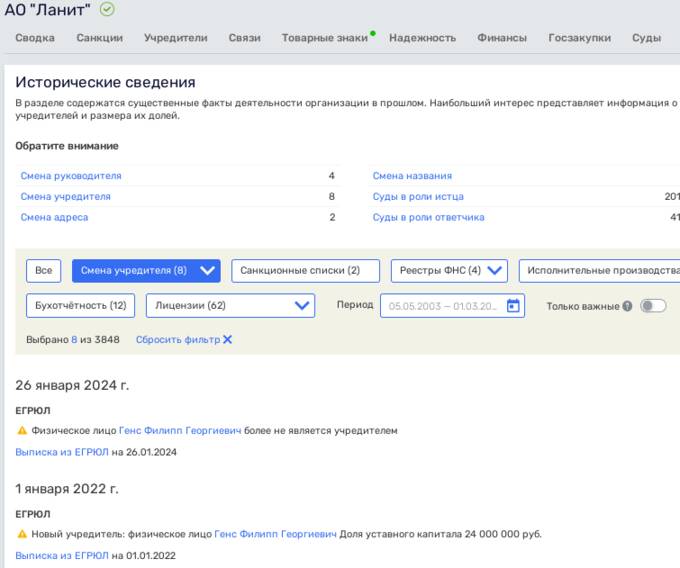The width and height of the screenshot is (680, 568).
Task: Open the Сводка tab
Action: point(35,38)
